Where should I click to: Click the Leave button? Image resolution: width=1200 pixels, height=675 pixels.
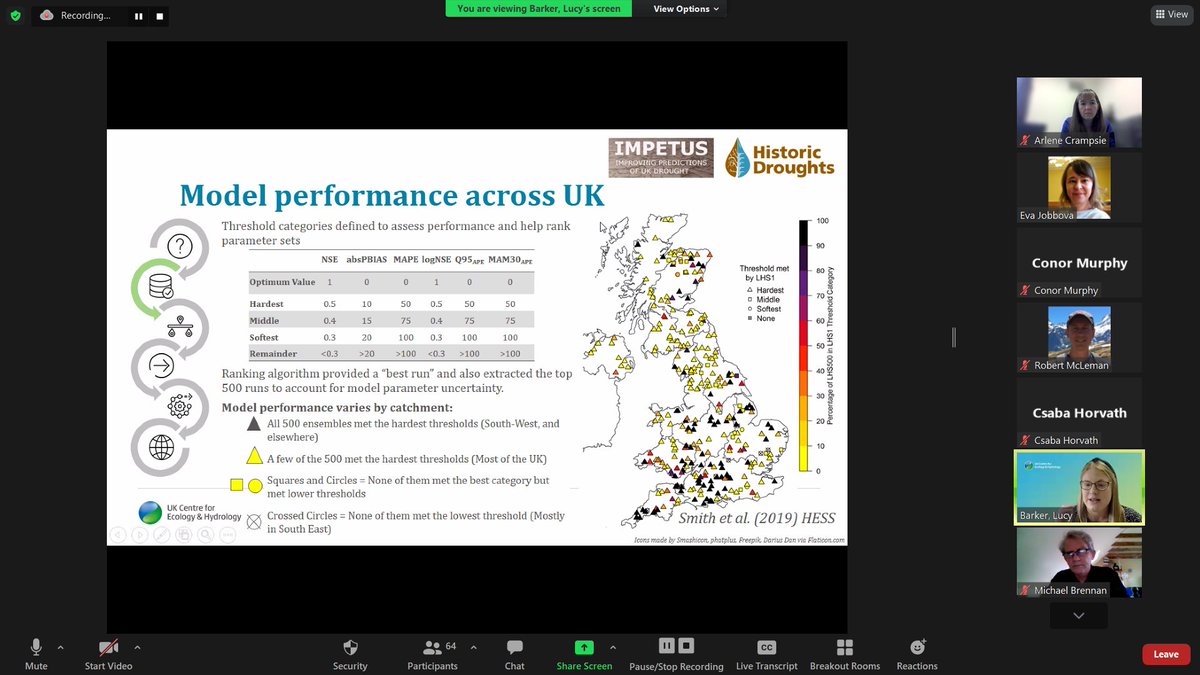(1165, 653)
